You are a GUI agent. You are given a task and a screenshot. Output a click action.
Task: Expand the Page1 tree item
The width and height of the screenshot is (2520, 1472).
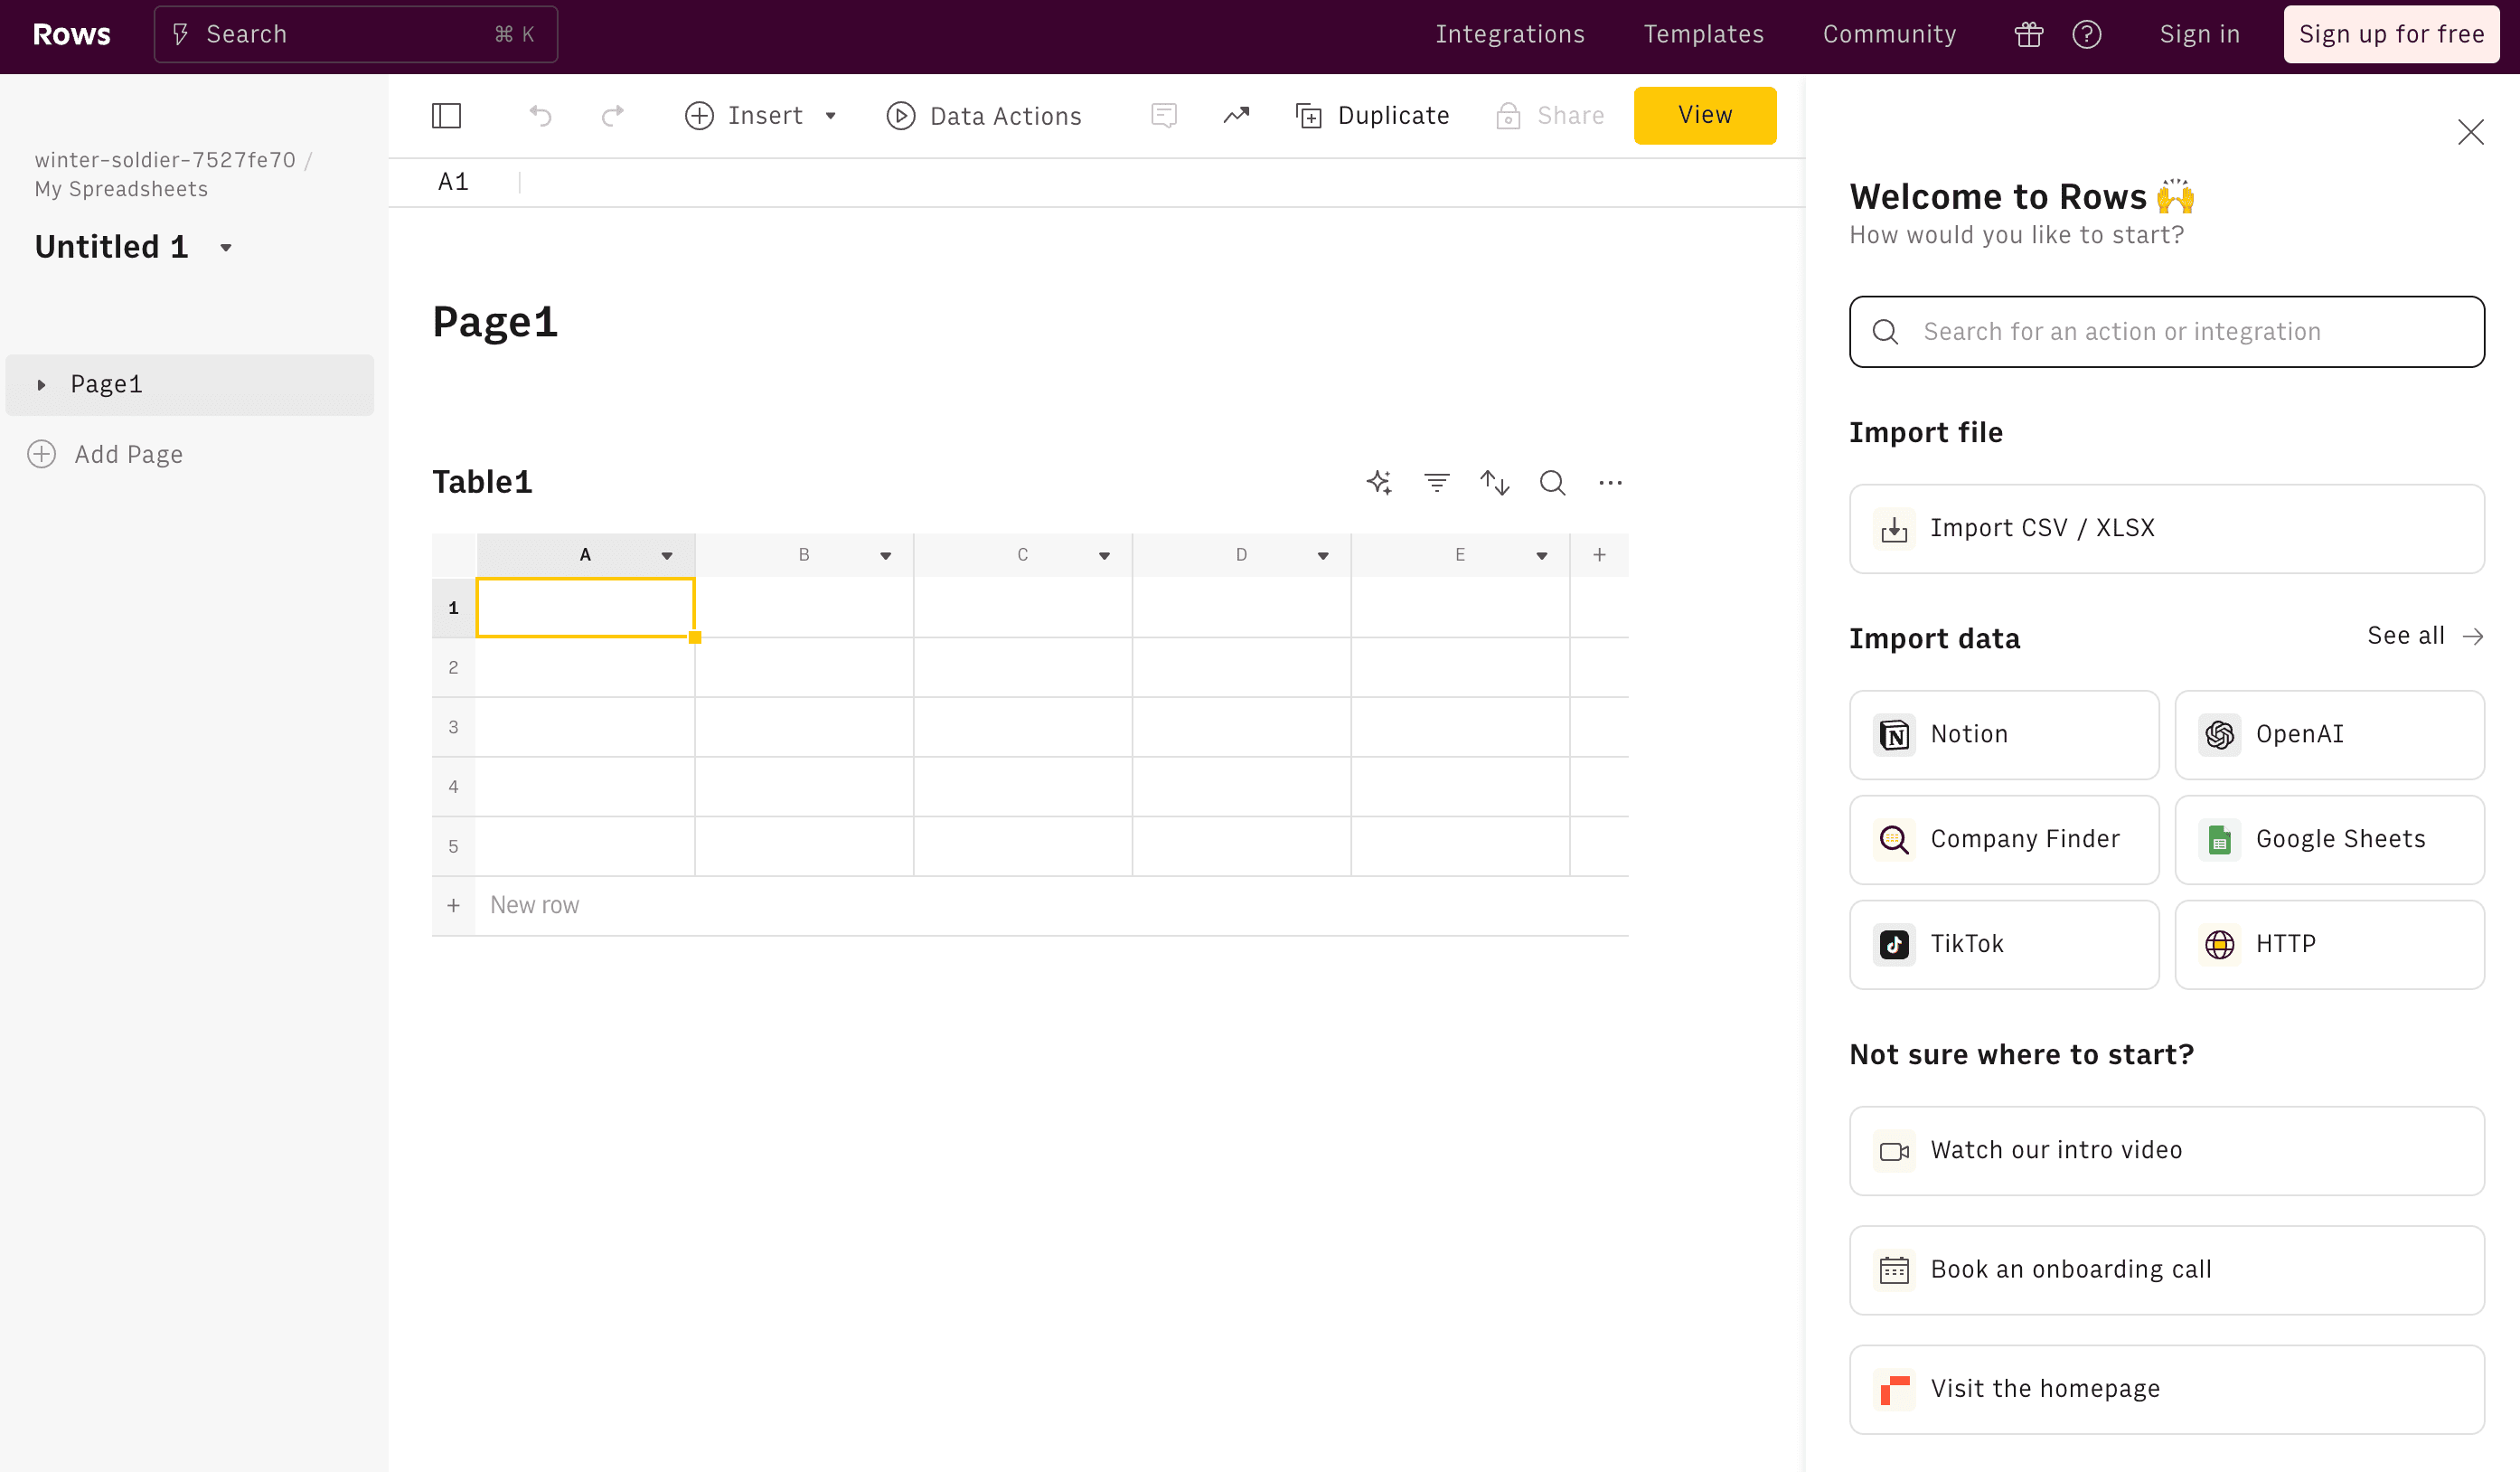[40, 384]
